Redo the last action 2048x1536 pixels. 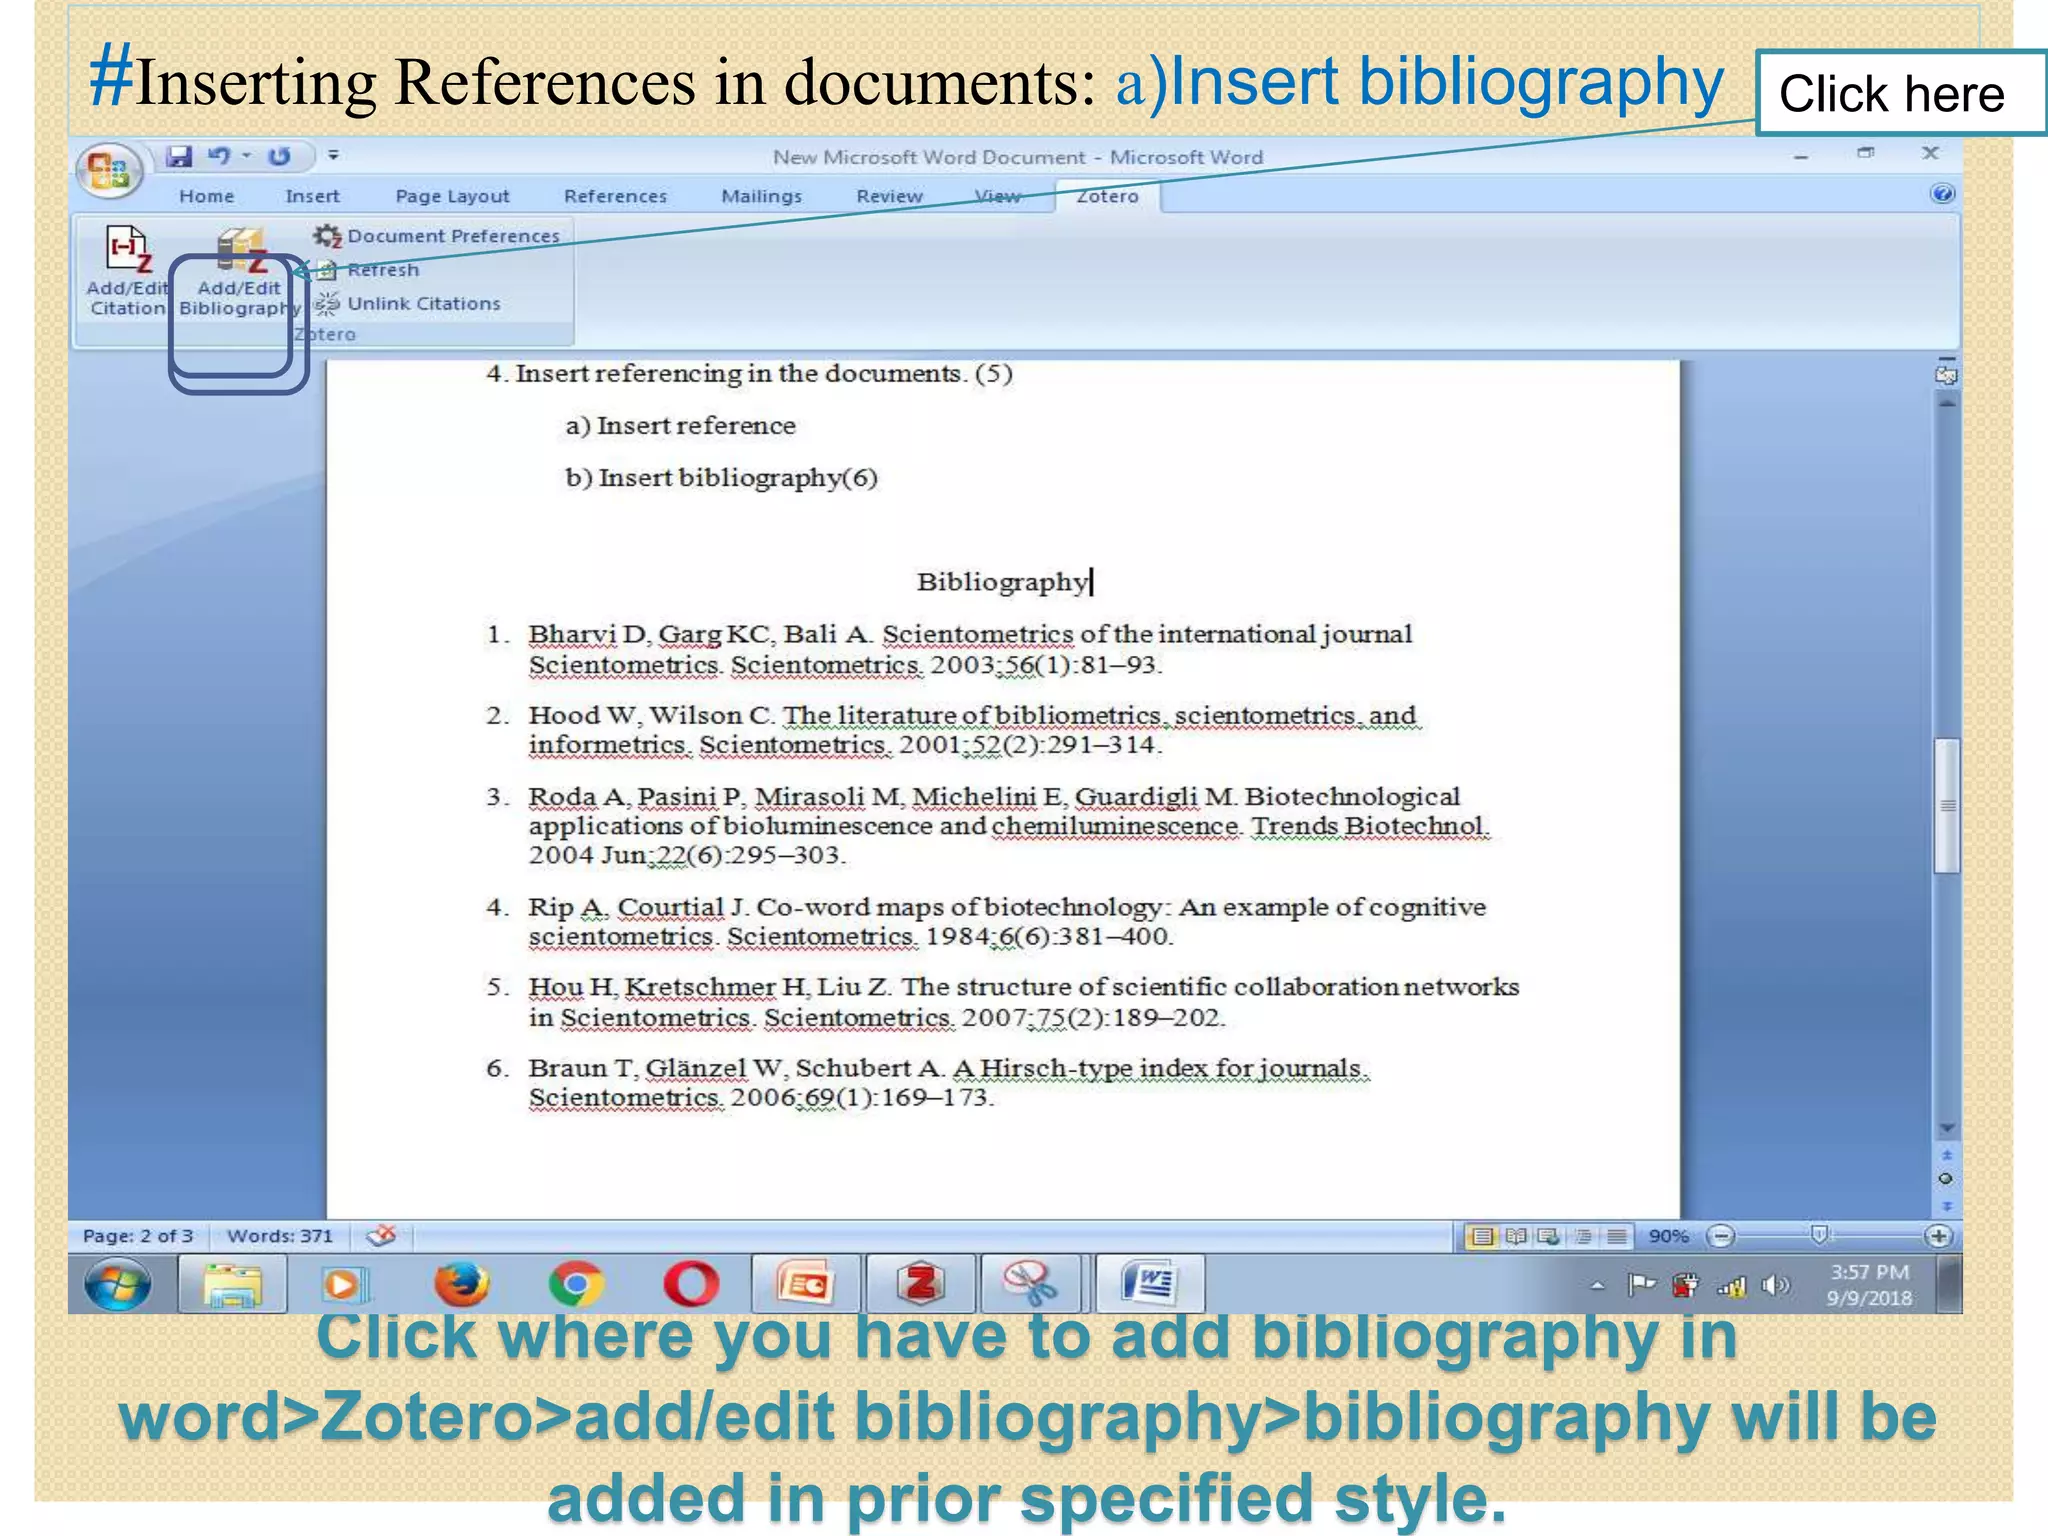279,156
